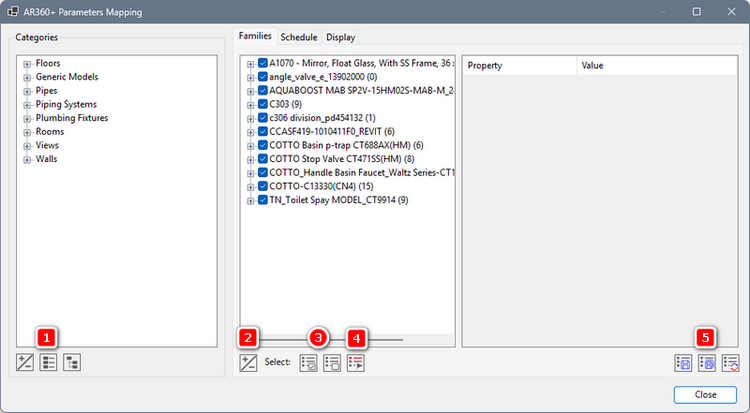750x413 pixels.
Task: Expand the Floors category node
Action: (27, 63)
